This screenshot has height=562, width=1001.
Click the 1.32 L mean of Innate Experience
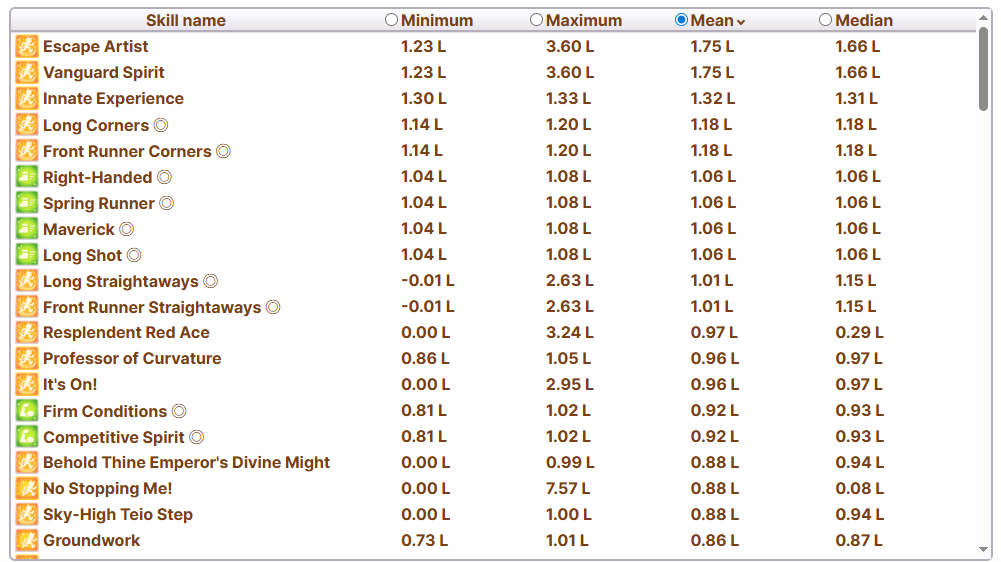tap(712, 99)
